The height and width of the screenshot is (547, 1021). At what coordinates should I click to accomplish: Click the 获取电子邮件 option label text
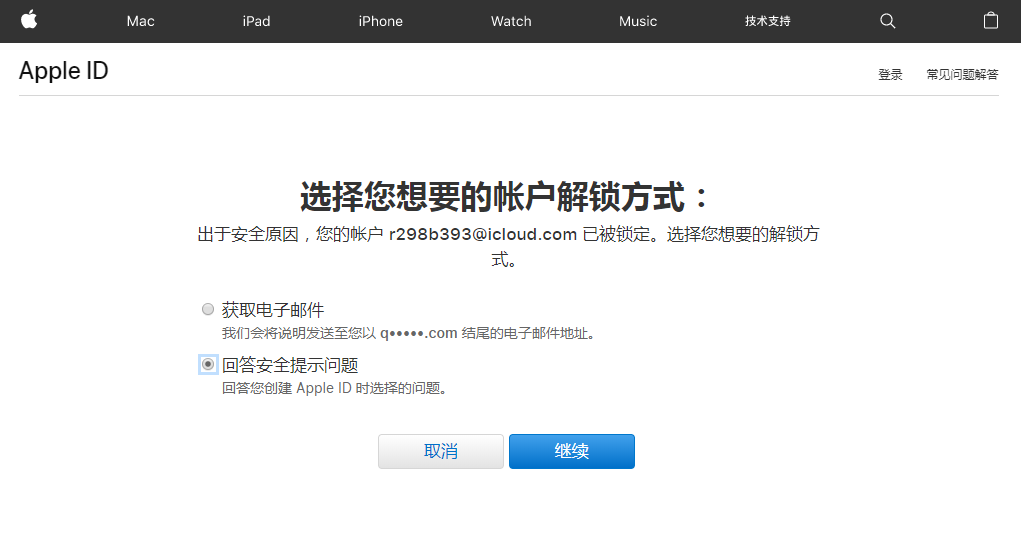(x=273, y=310)
